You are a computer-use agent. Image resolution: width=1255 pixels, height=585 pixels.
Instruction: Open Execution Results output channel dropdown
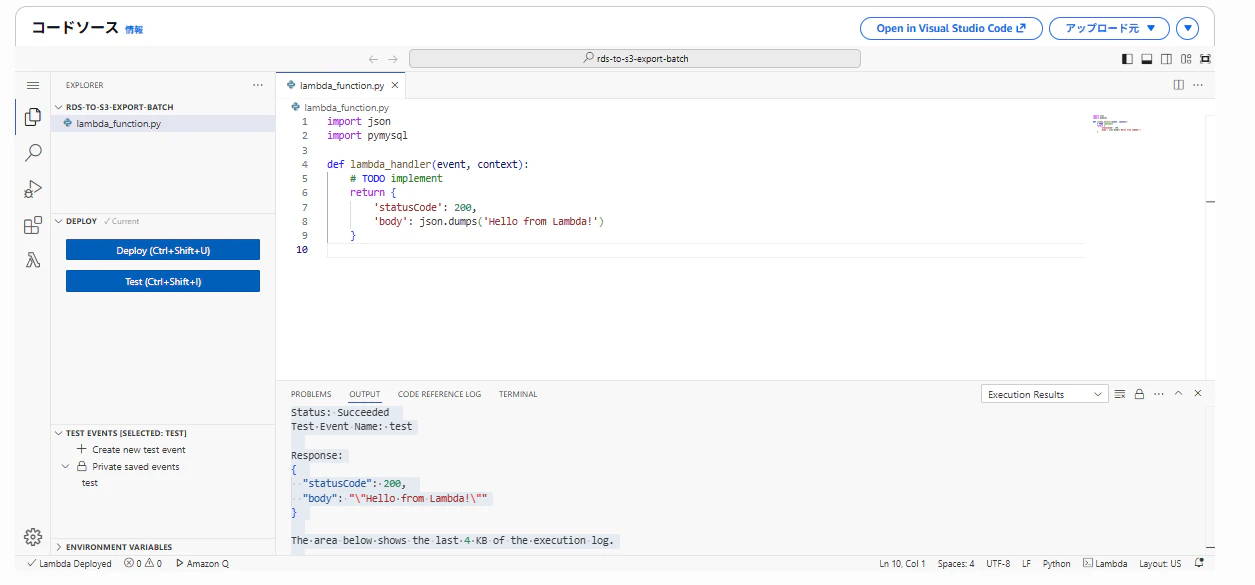1044,394
